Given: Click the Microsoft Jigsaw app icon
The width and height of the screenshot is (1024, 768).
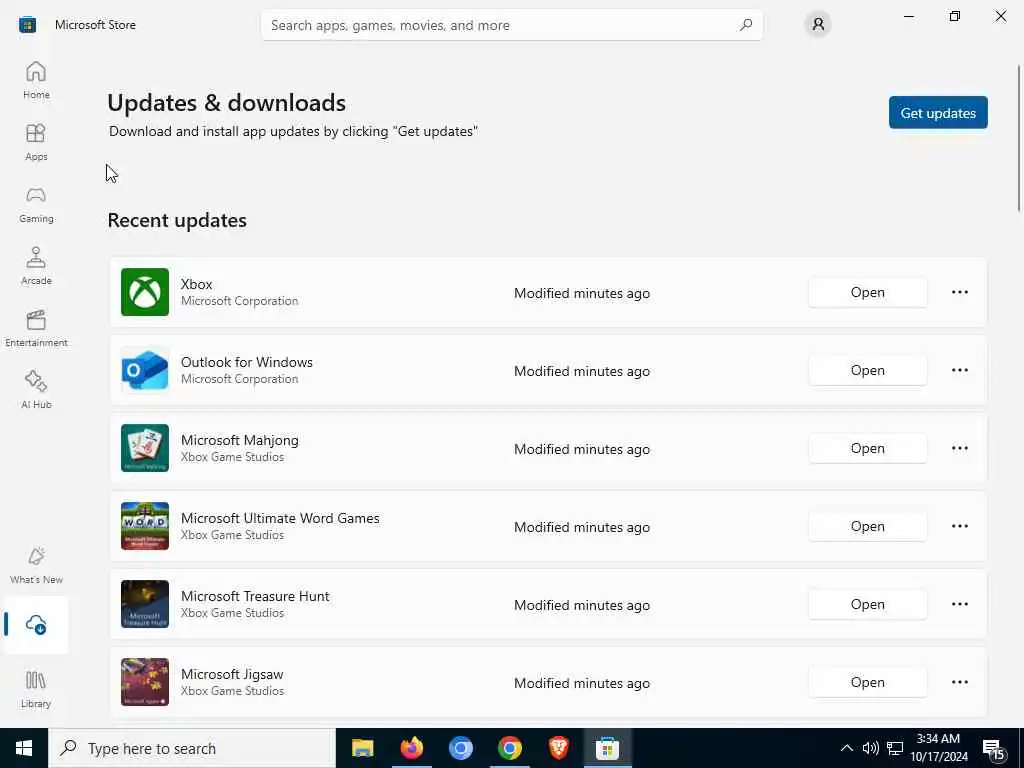Looking at the screenshot, I should (x=145, y=682).
